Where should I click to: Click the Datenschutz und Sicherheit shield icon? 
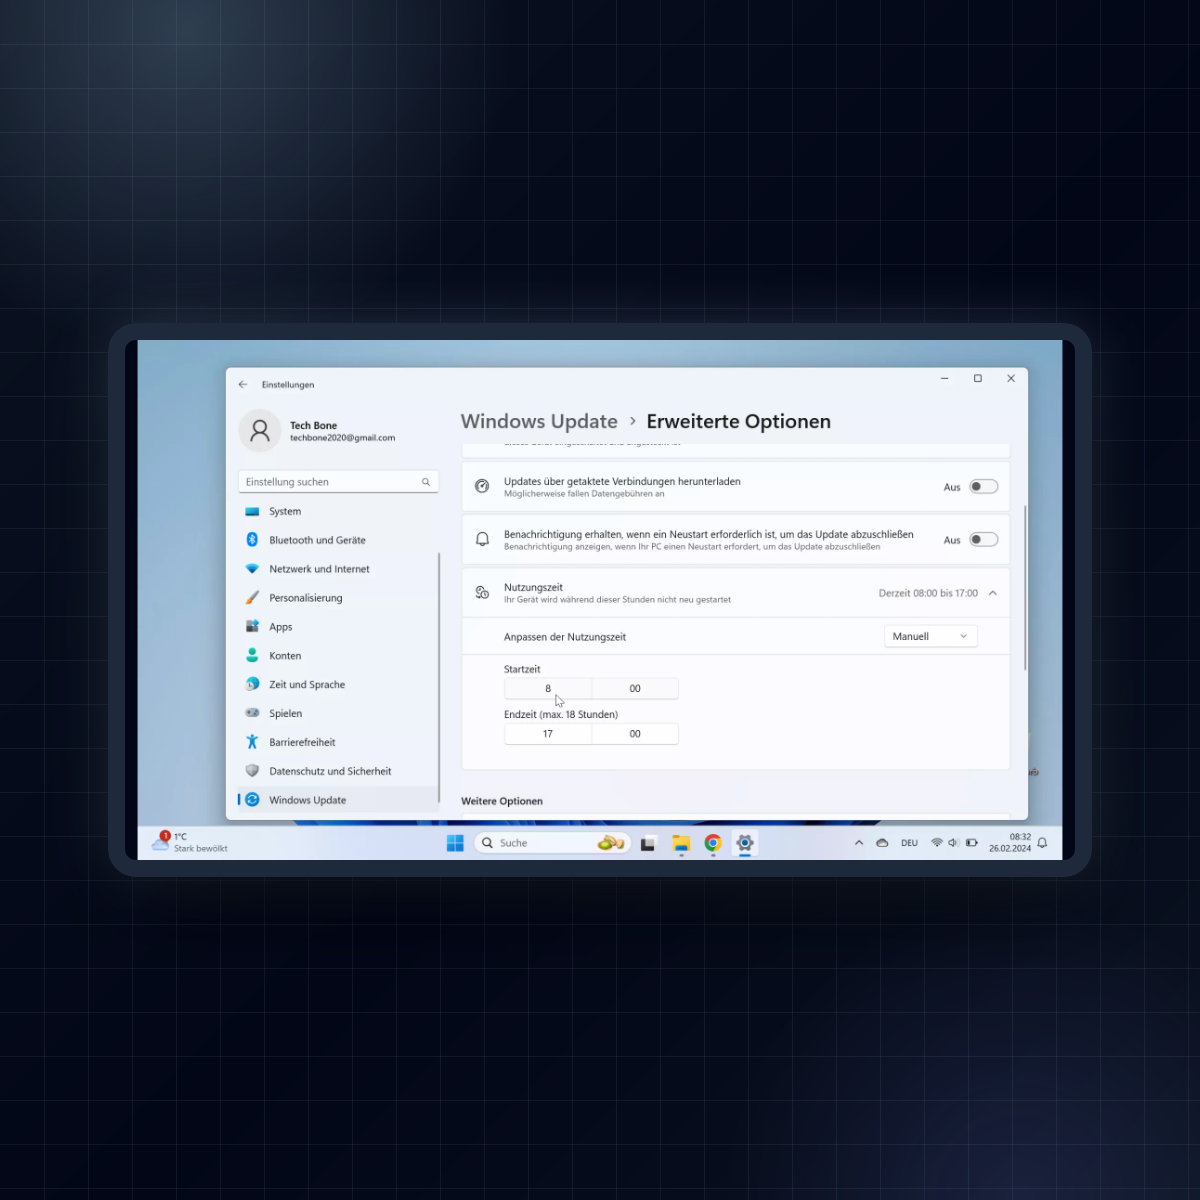point(252,771)
